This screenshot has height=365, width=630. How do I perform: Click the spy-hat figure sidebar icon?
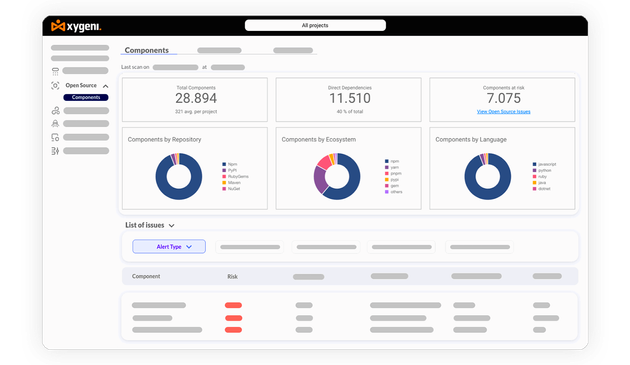tap(55, 123)
